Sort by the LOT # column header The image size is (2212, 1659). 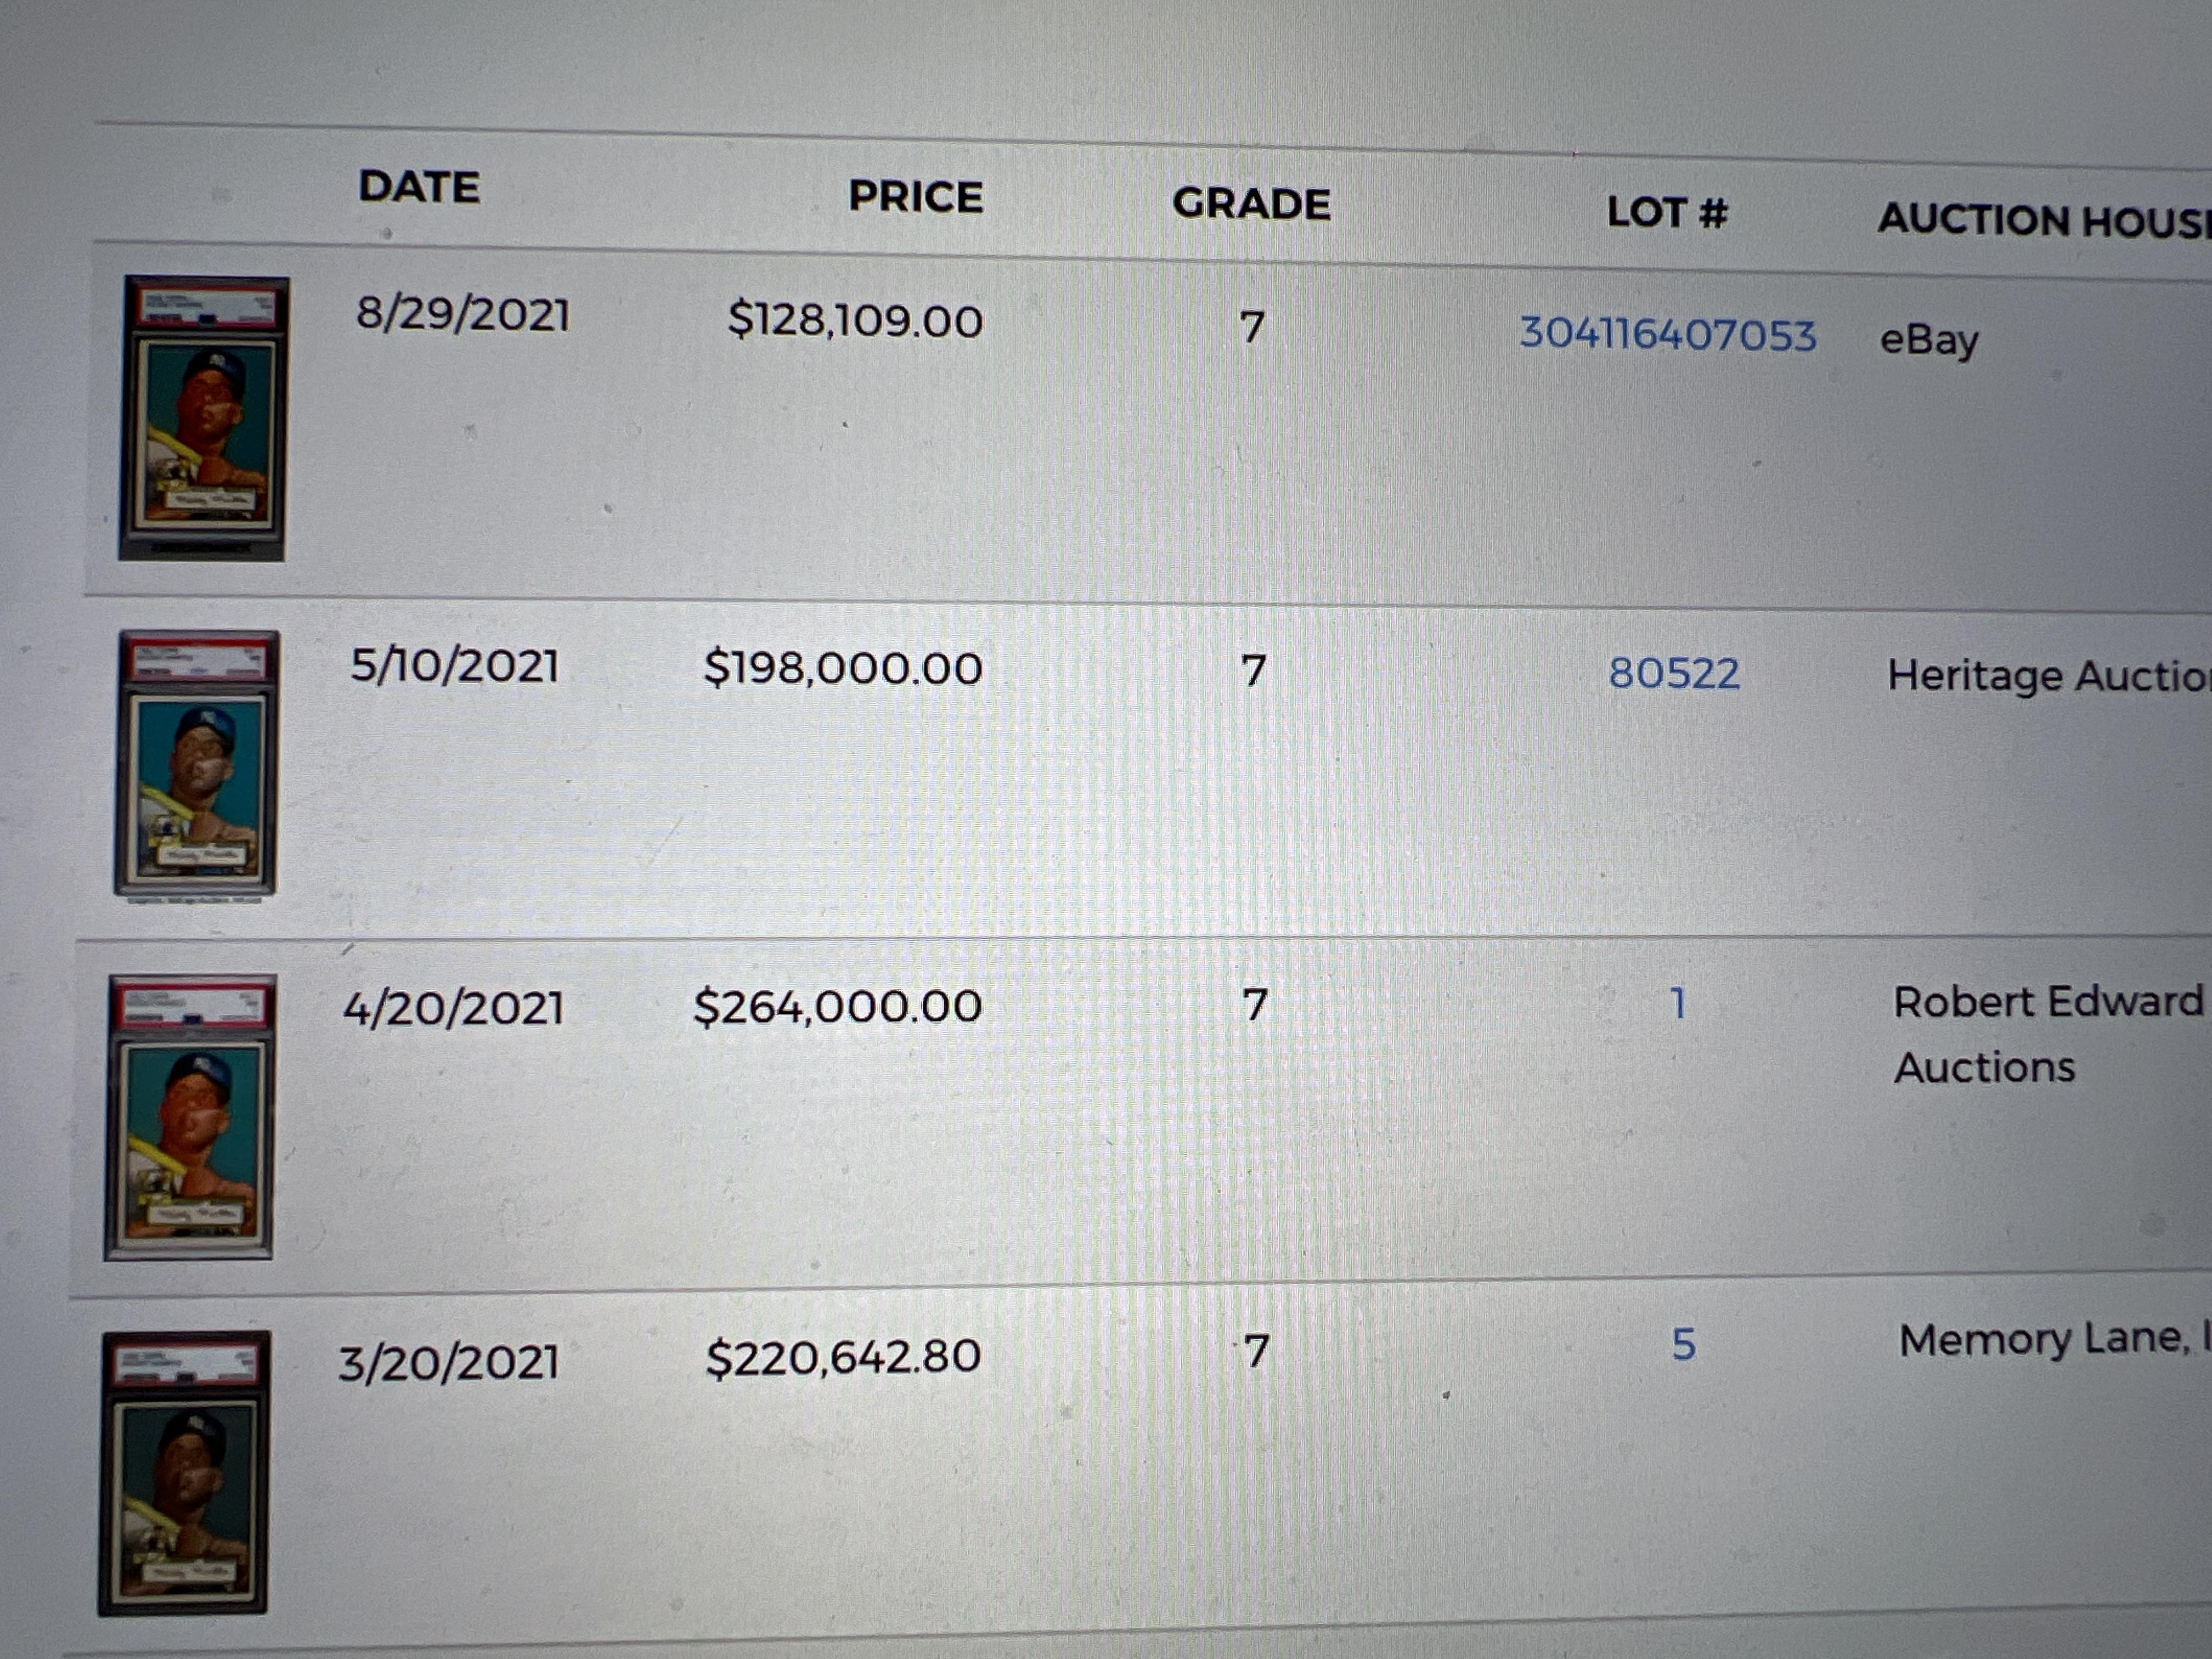tap(1666, 212)
